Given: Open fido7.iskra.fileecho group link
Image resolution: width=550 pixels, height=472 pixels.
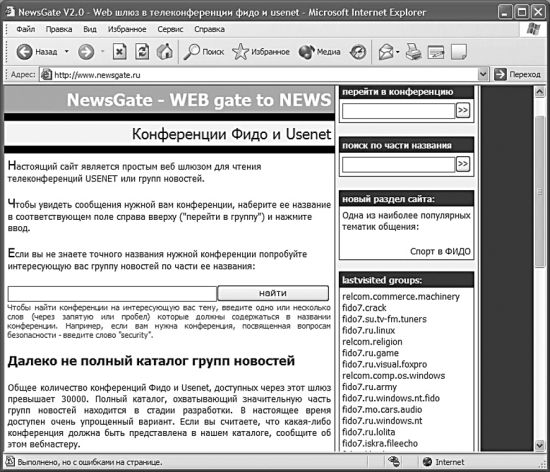Looking at the screenshot, I should click(380, 443).
